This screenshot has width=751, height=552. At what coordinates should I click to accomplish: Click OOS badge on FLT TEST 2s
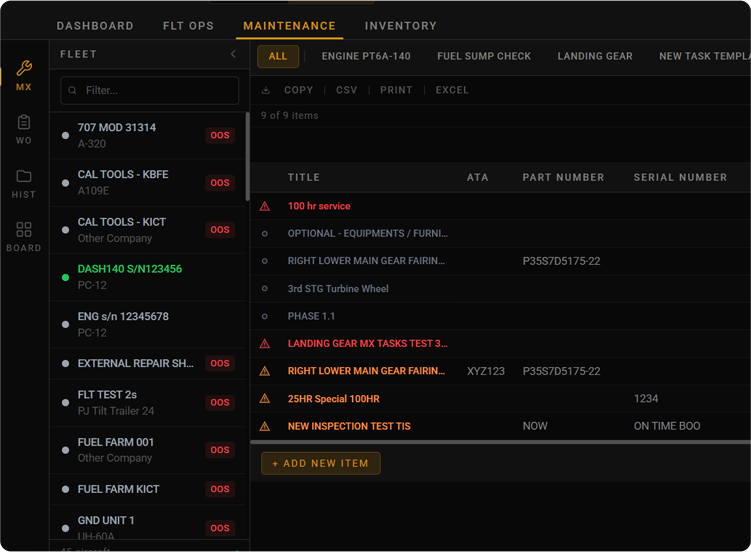220,403
